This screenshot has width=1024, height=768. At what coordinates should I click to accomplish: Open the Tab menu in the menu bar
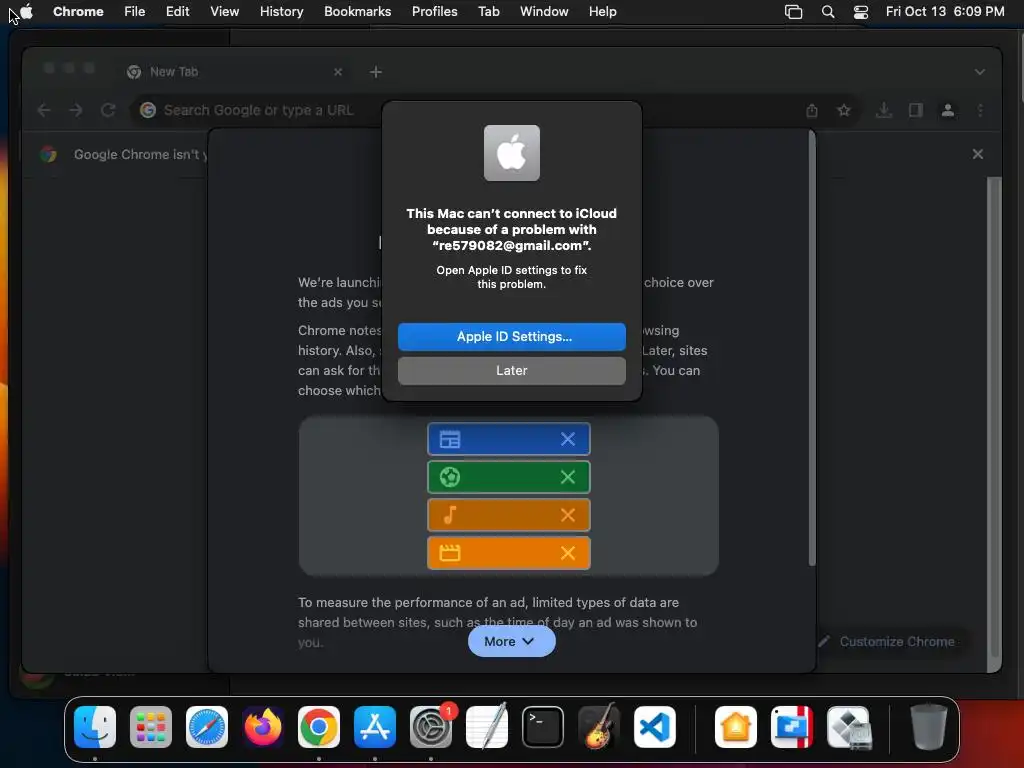tap(488, 11)
